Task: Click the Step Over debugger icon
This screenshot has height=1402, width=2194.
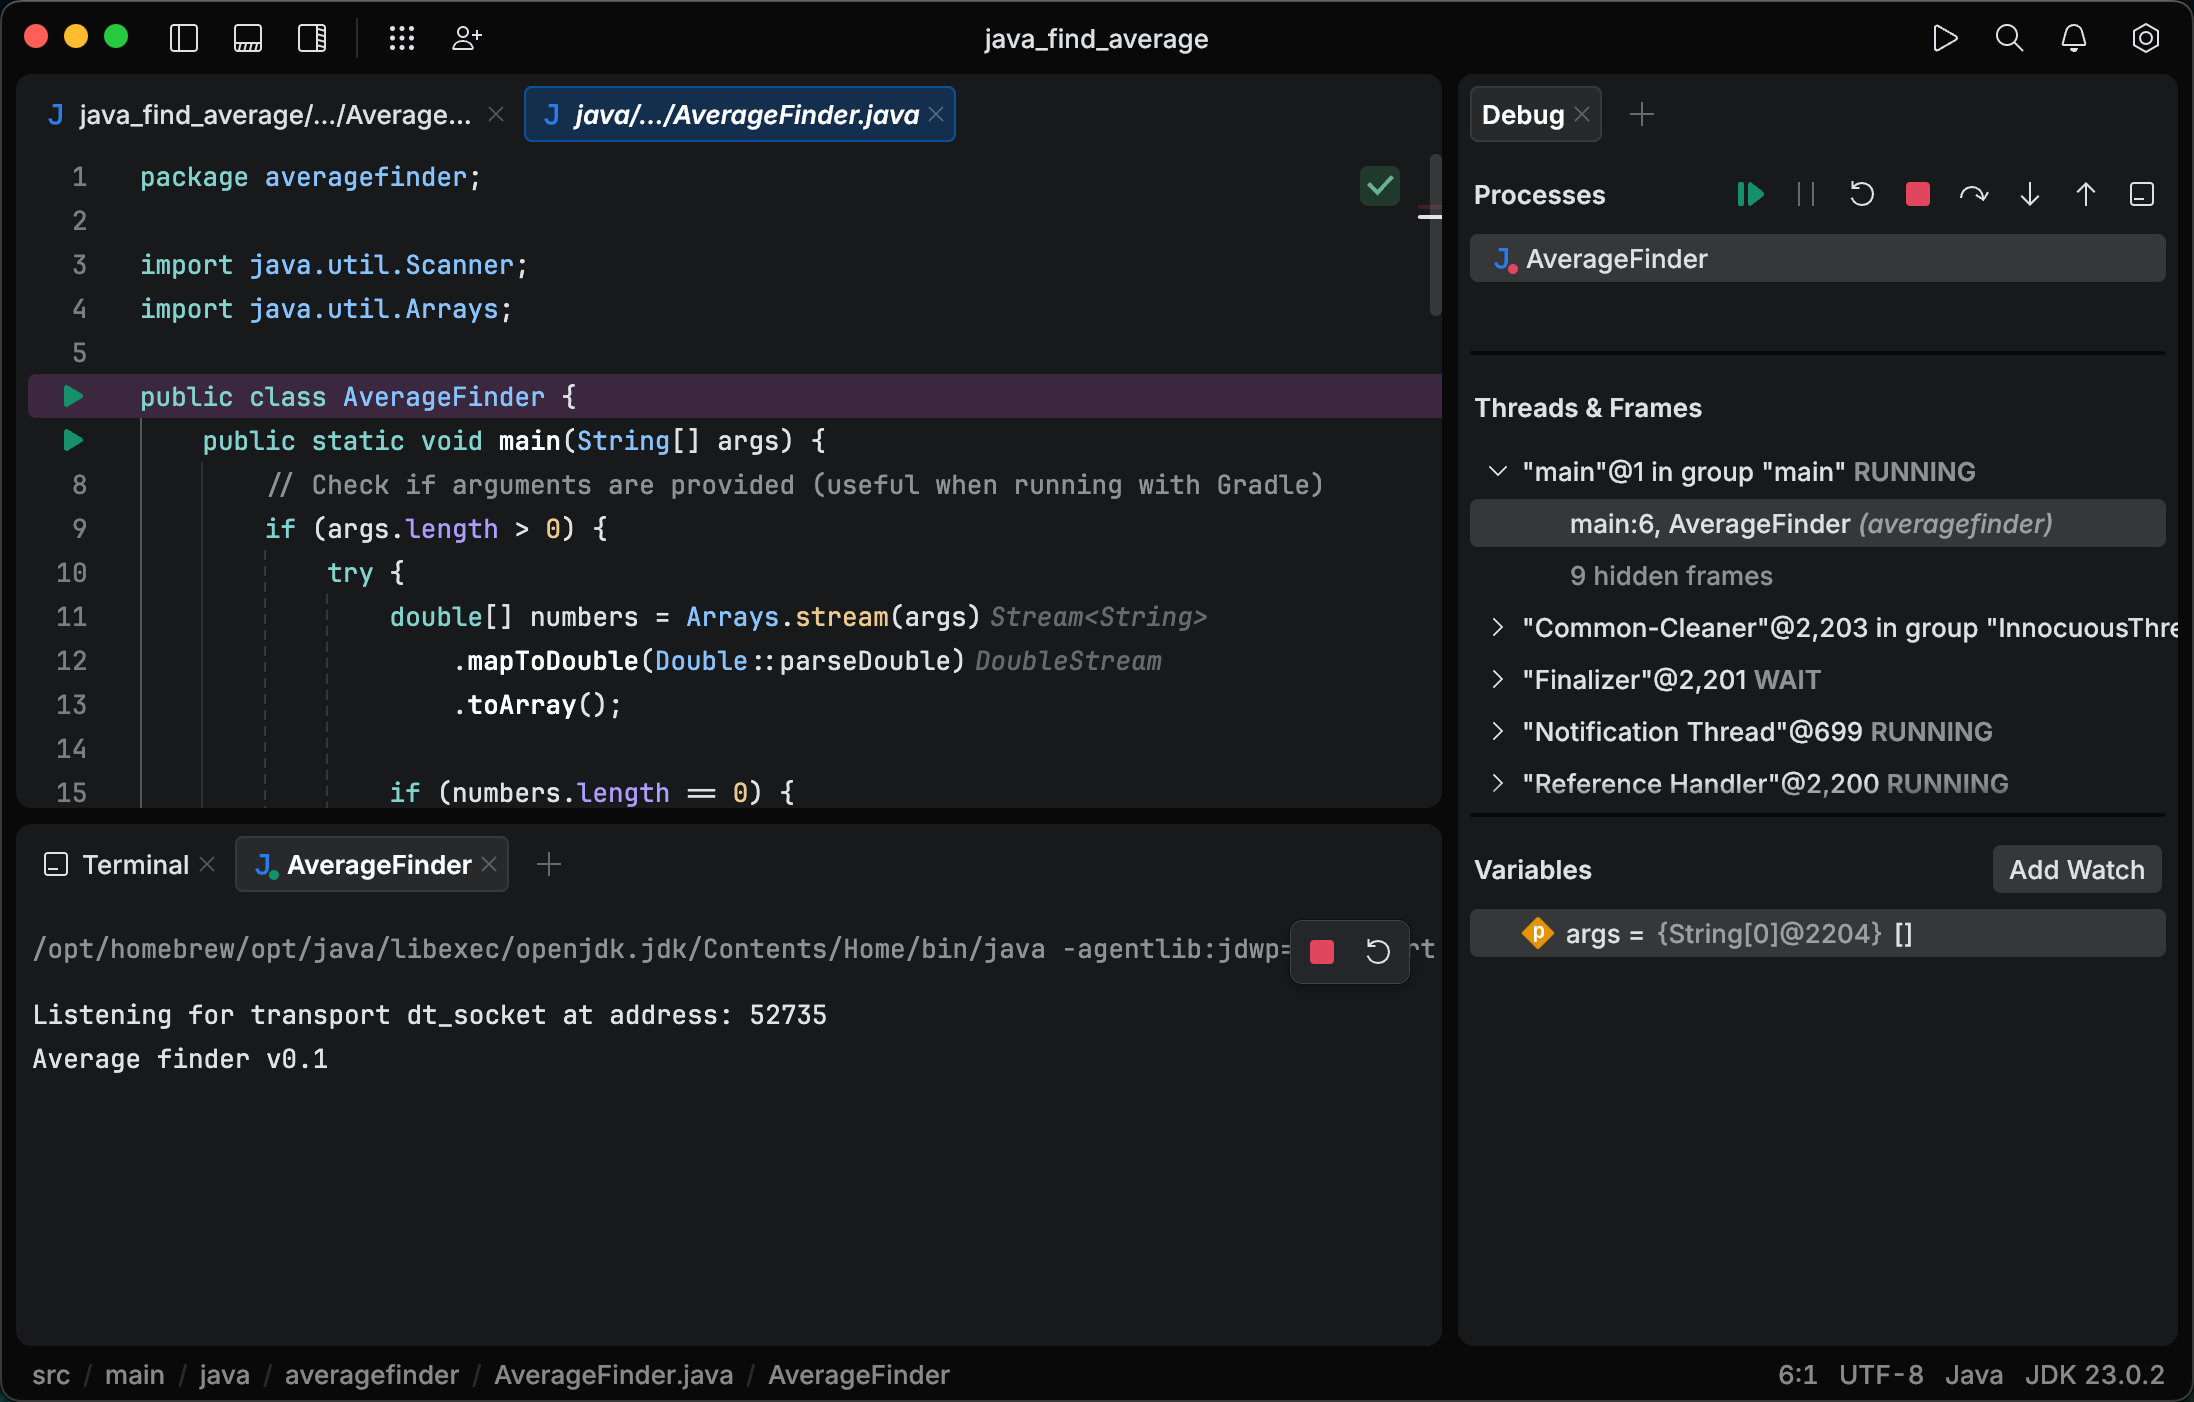Action: click(1973, 194)
